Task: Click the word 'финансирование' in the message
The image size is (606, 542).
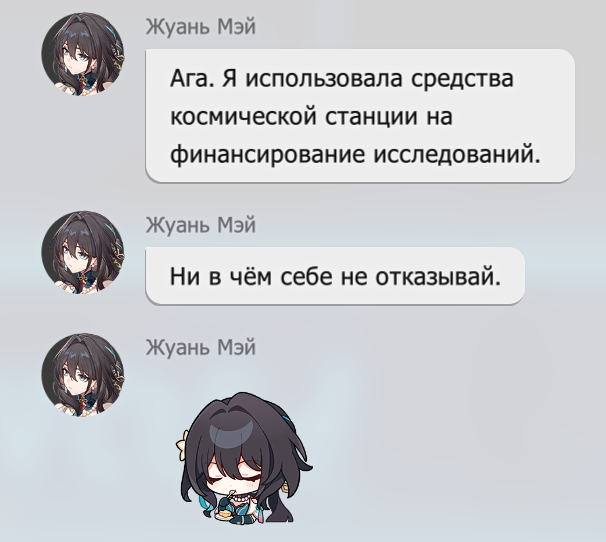Action: click(x=267, y=155)
